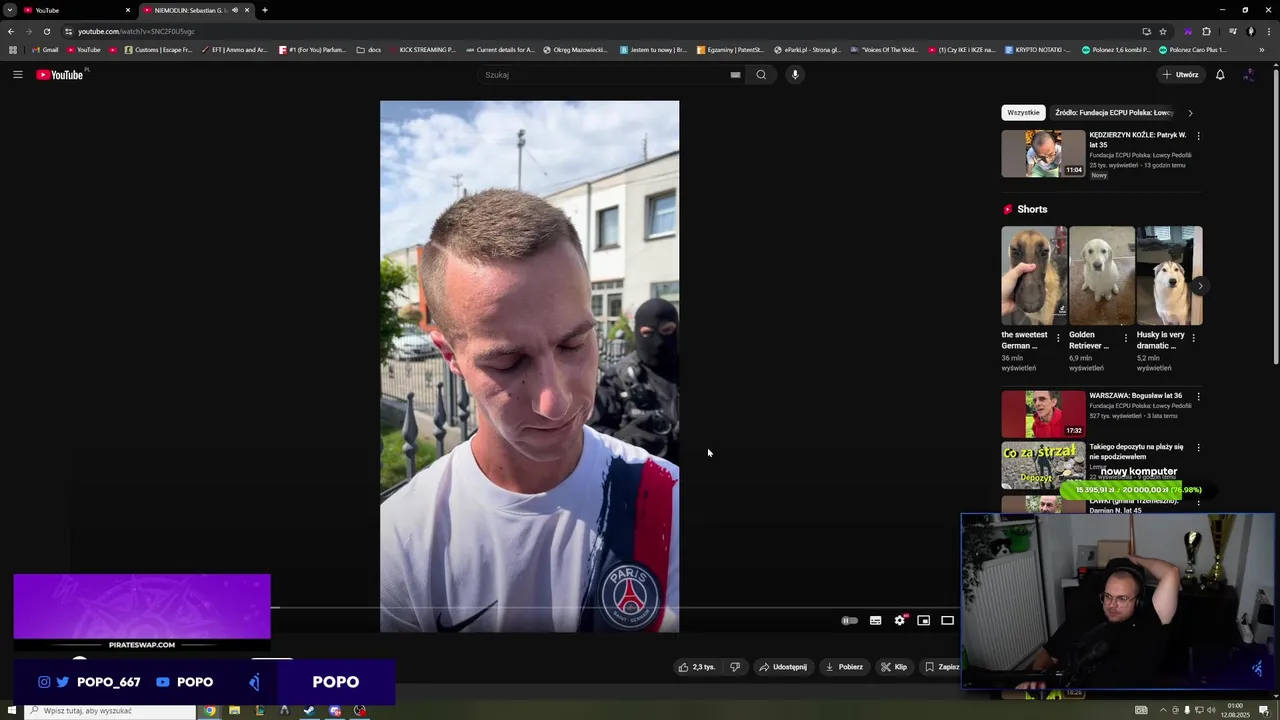Go back in the browser
Viewport: 1280px width, 720px height.
(11, 31)
